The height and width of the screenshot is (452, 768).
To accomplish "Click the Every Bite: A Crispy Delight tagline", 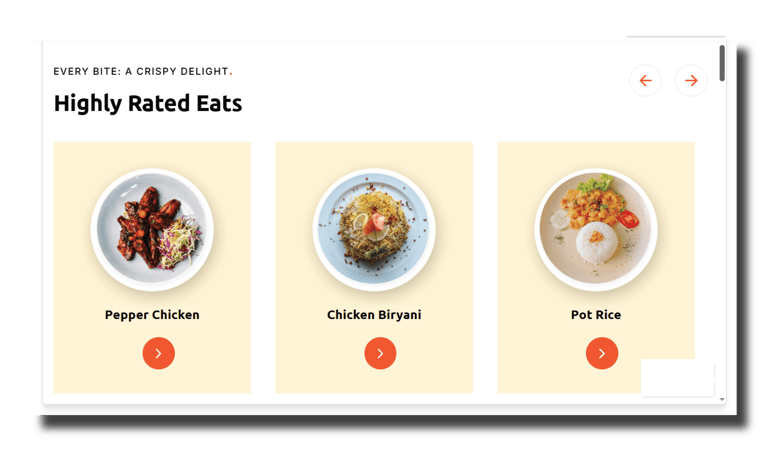I will click(x=143, y=71).
